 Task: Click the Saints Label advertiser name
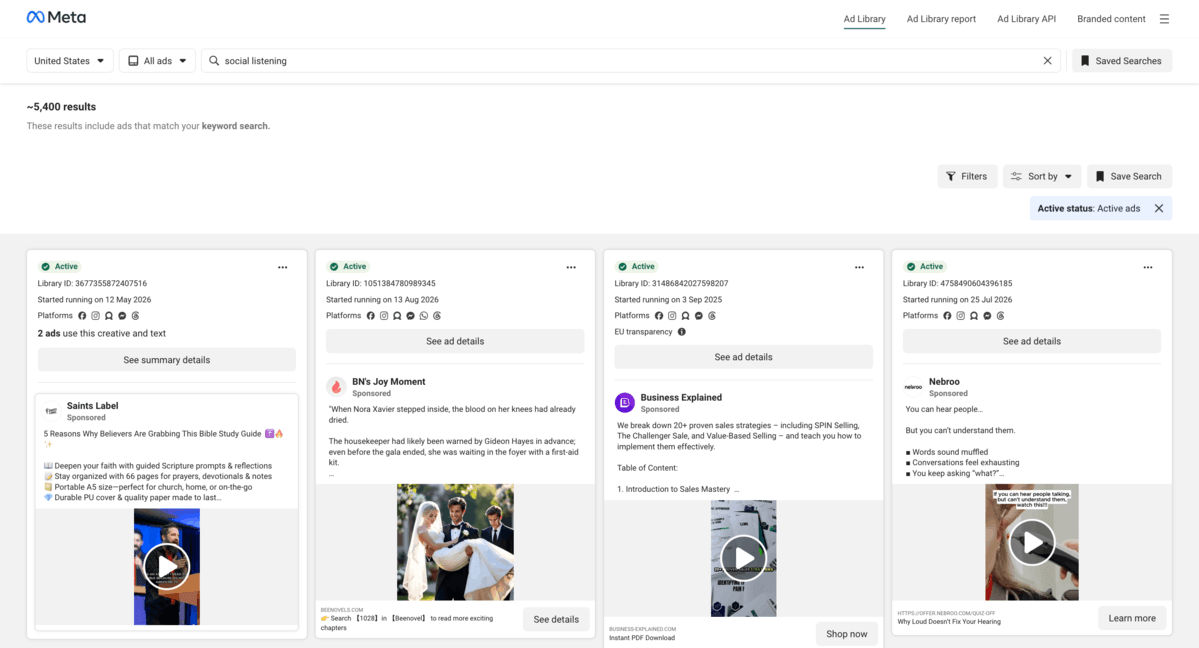pos(92,405)
